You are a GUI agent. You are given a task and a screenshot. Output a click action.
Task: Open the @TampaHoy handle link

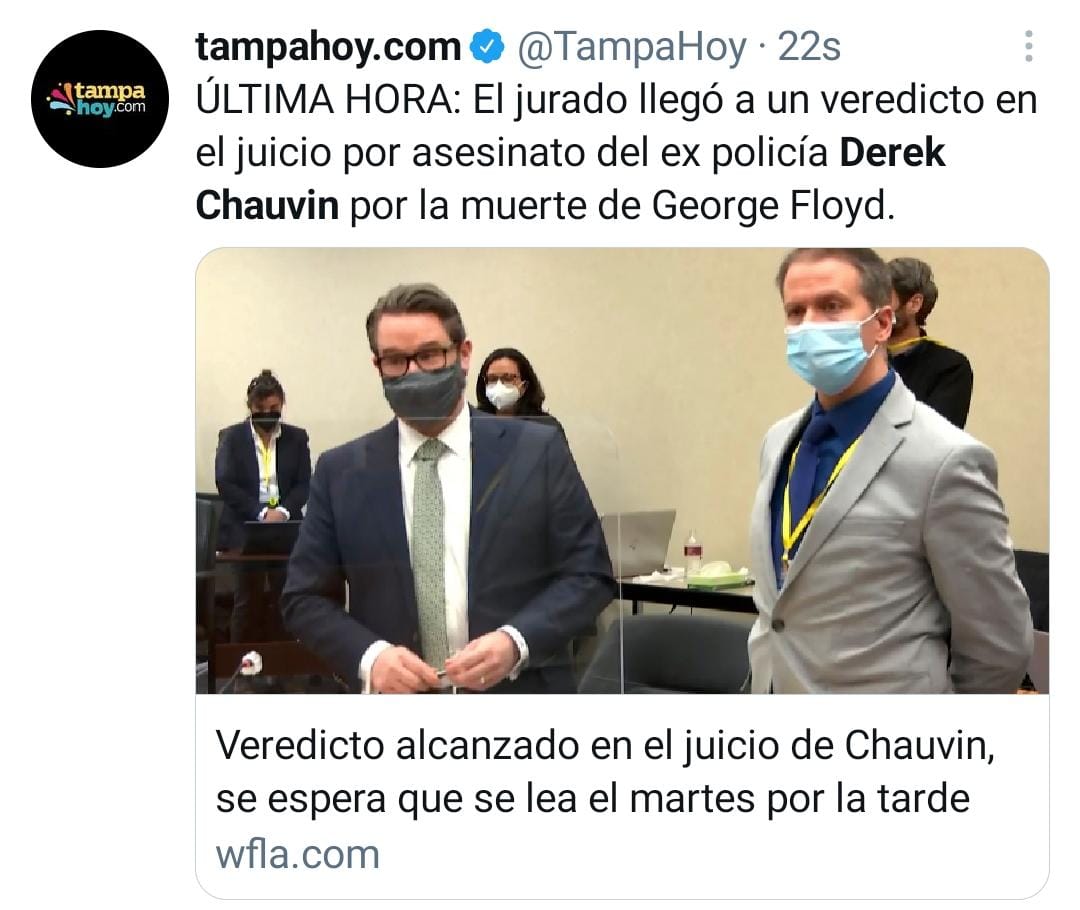pos(632,47)
